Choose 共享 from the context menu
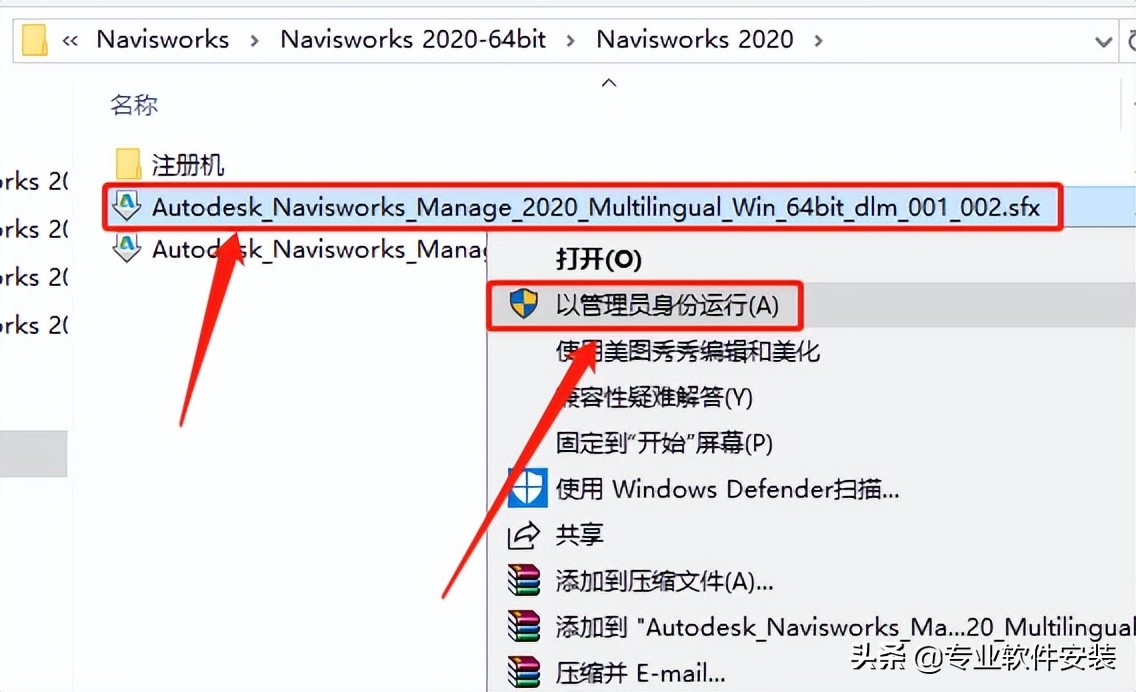Screen dimensions: 1136x692 point(580,535)
